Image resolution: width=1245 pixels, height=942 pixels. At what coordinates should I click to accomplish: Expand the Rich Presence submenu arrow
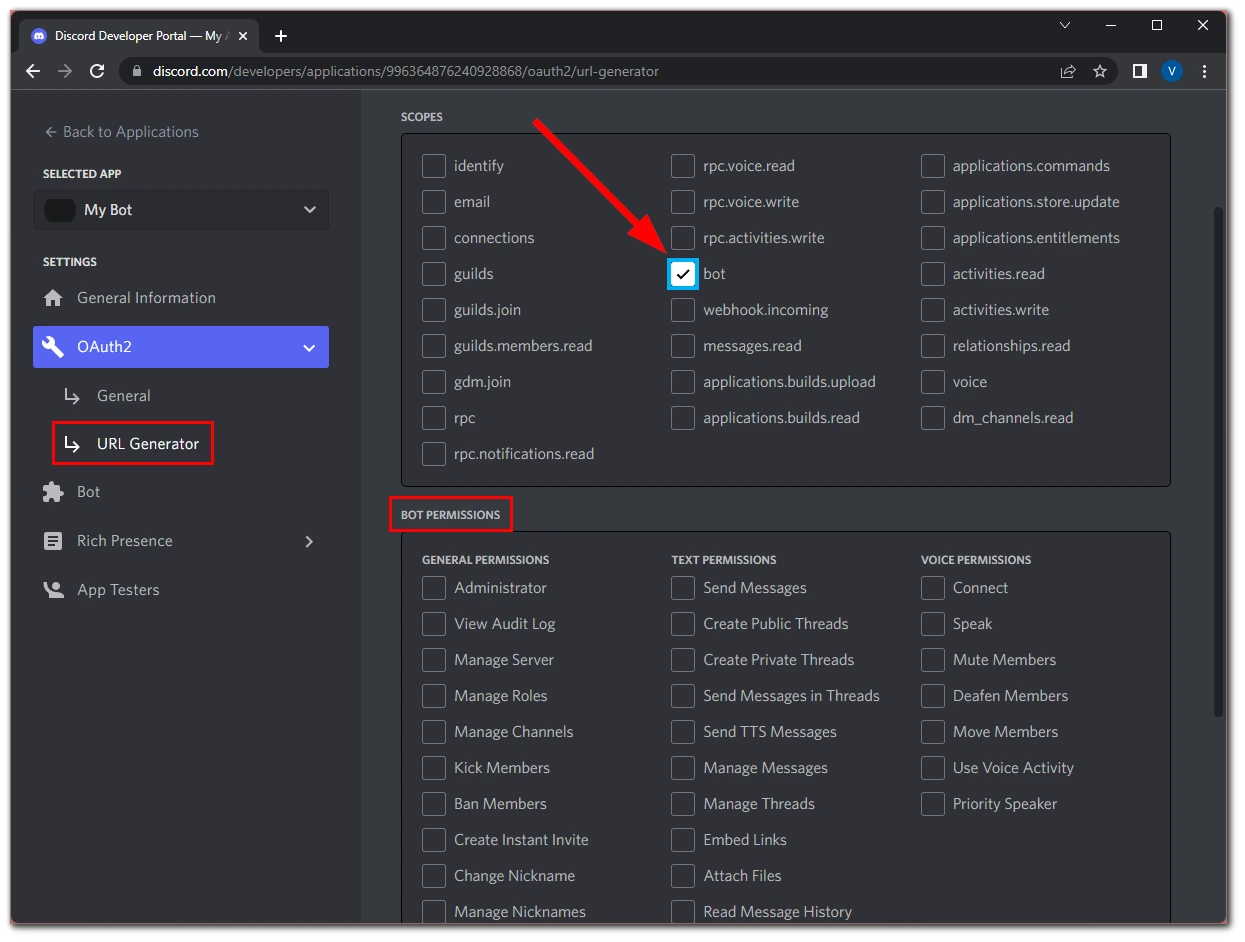click(309, 541)
